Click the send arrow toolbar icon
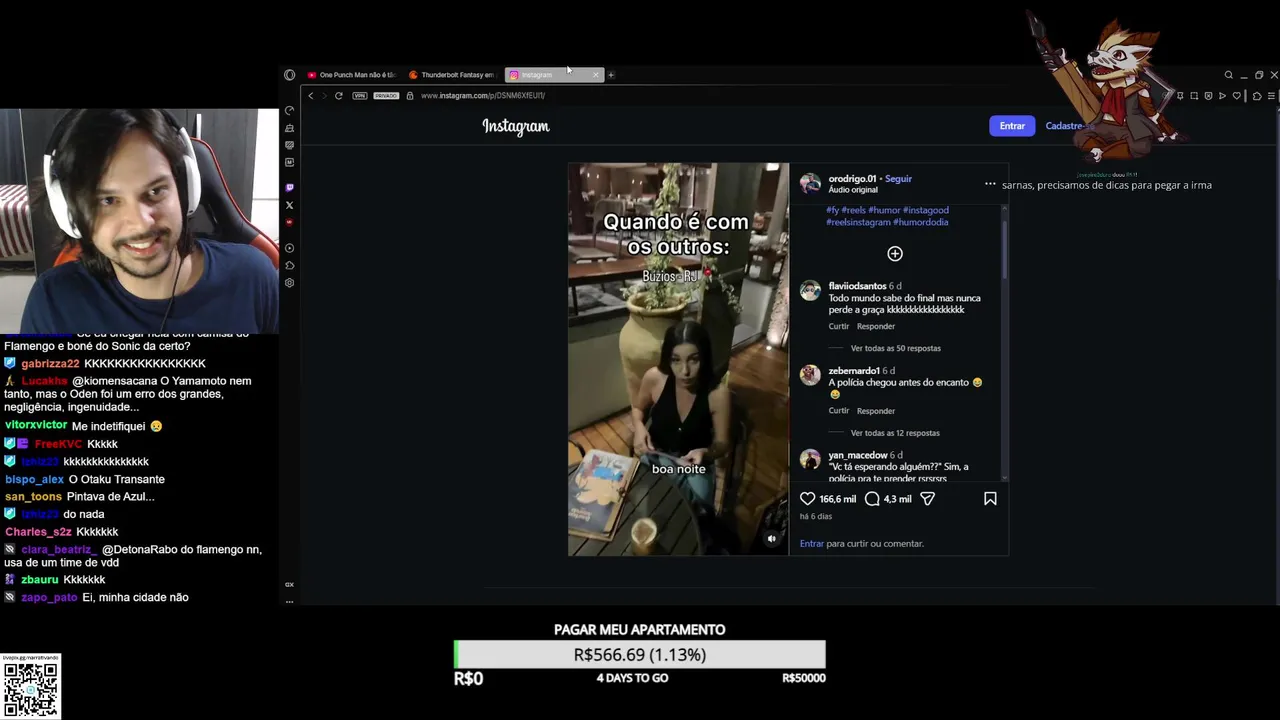This screenshot has width=1280, height=720. coord(1222,96)
